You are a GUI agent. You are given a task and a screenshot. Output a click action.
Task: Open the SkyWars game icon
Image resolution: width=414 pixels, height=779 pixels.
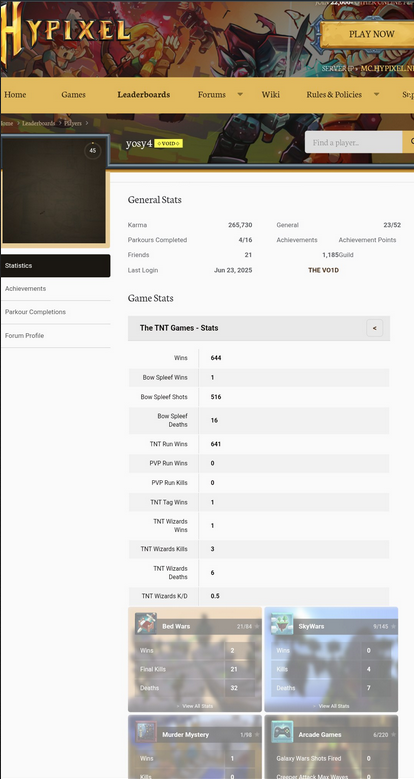pyautogui.click(x=282, y=624)
